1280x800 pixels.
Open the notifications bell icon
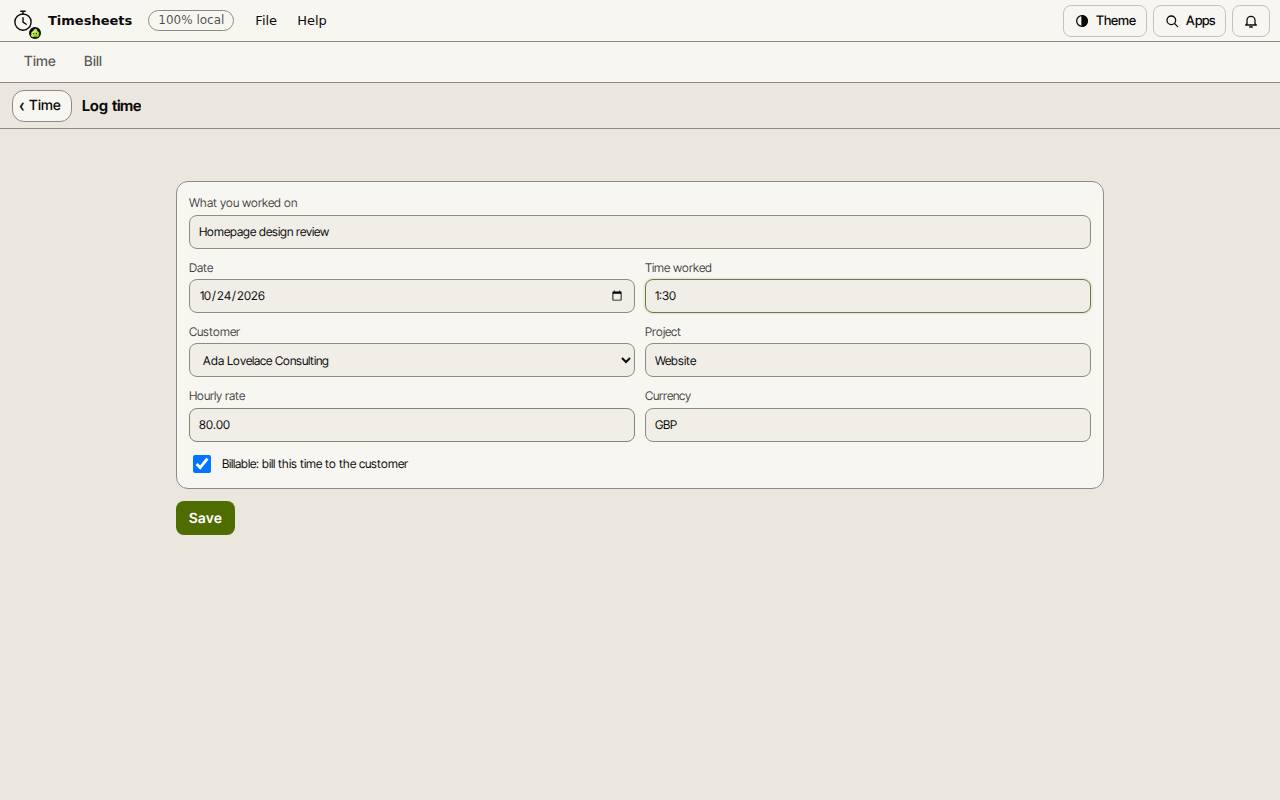[1251, 21]
